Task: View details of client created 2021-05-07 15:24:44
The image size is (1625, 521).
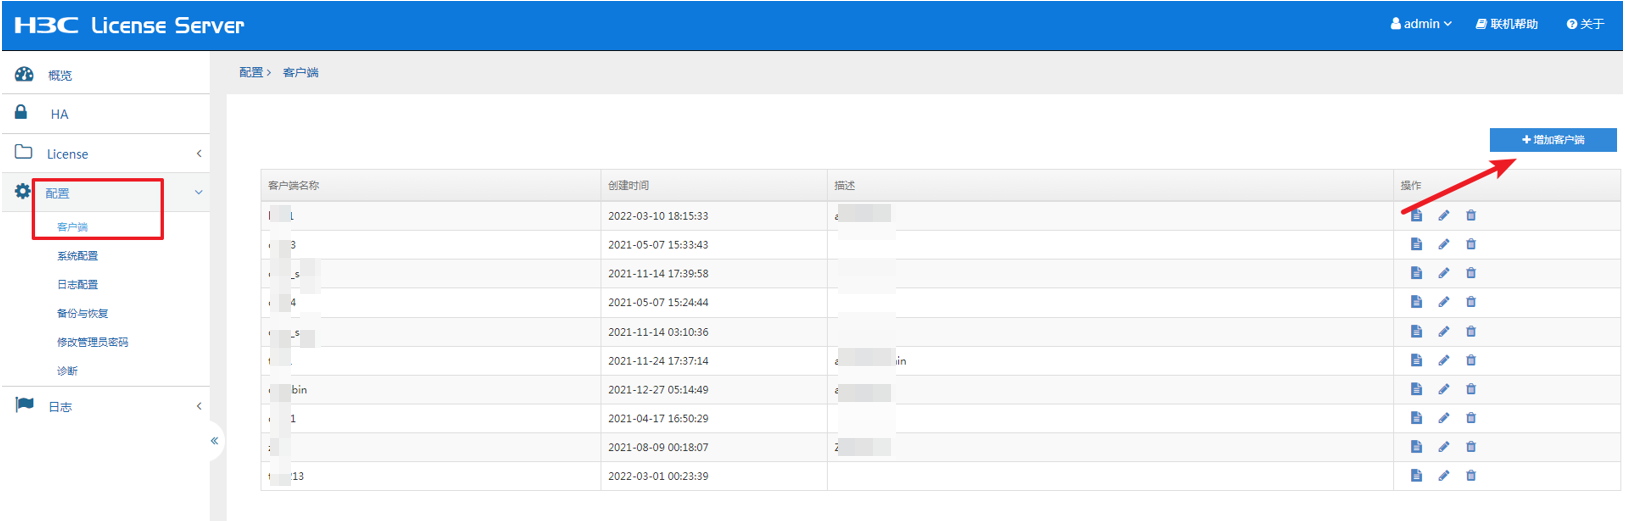Action: (1416, 302)
